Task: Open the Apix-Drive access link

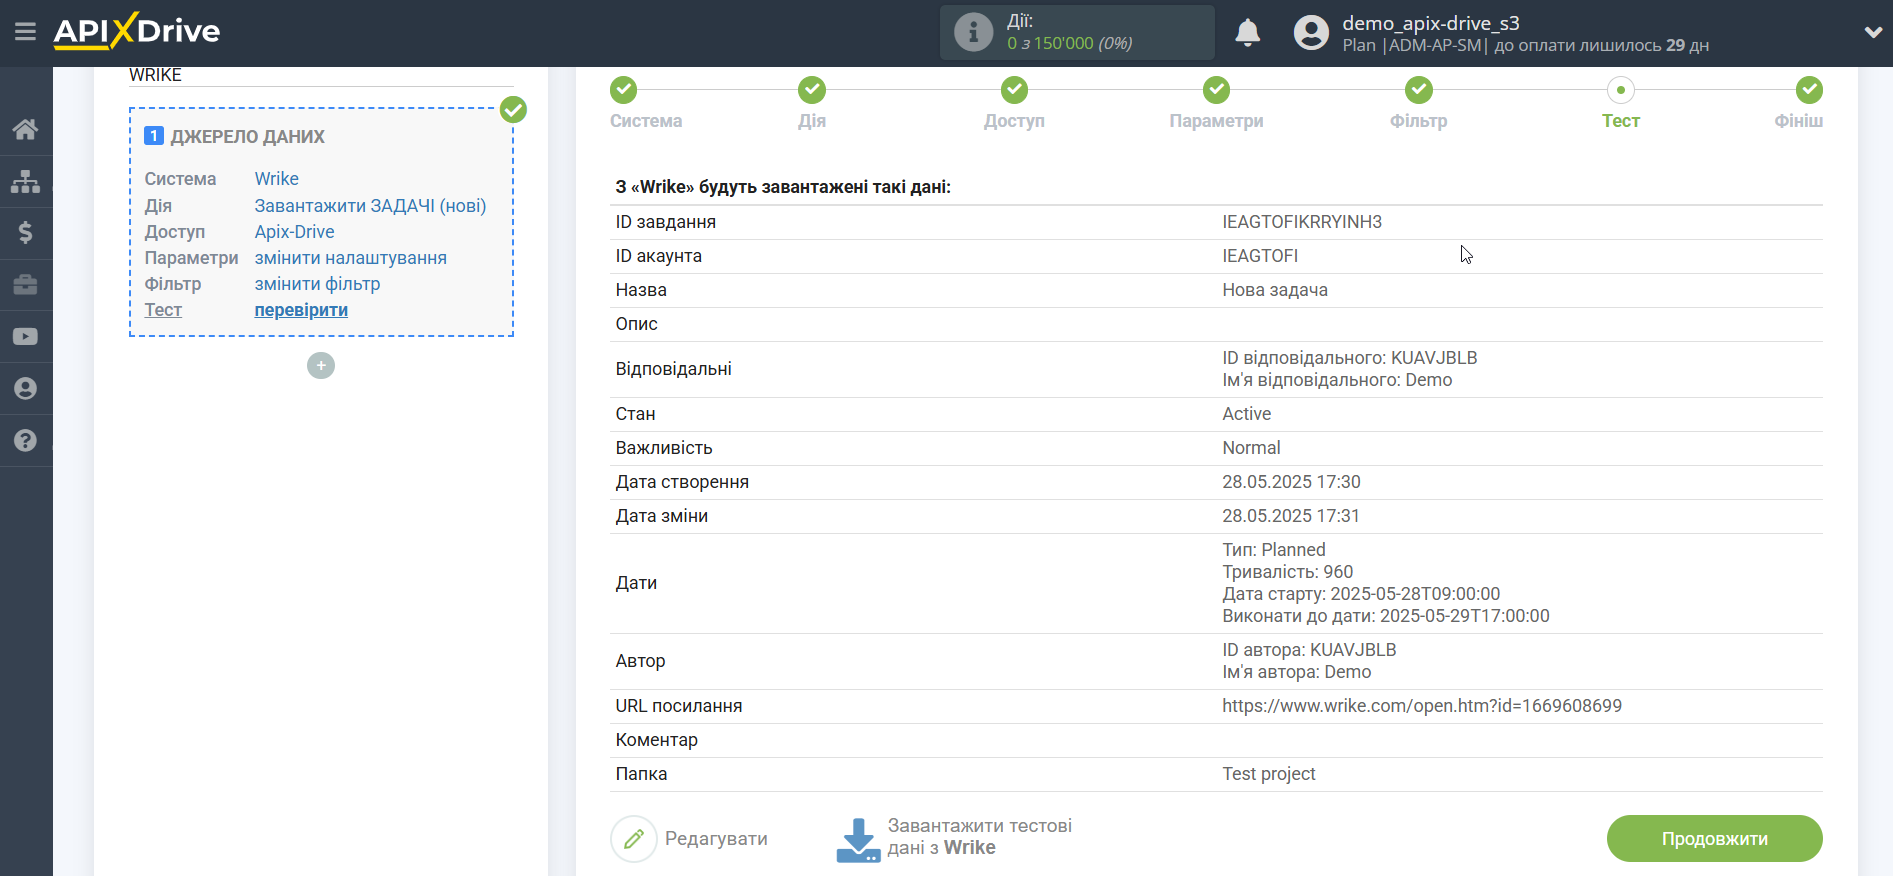Action: [x=294, y=232]
